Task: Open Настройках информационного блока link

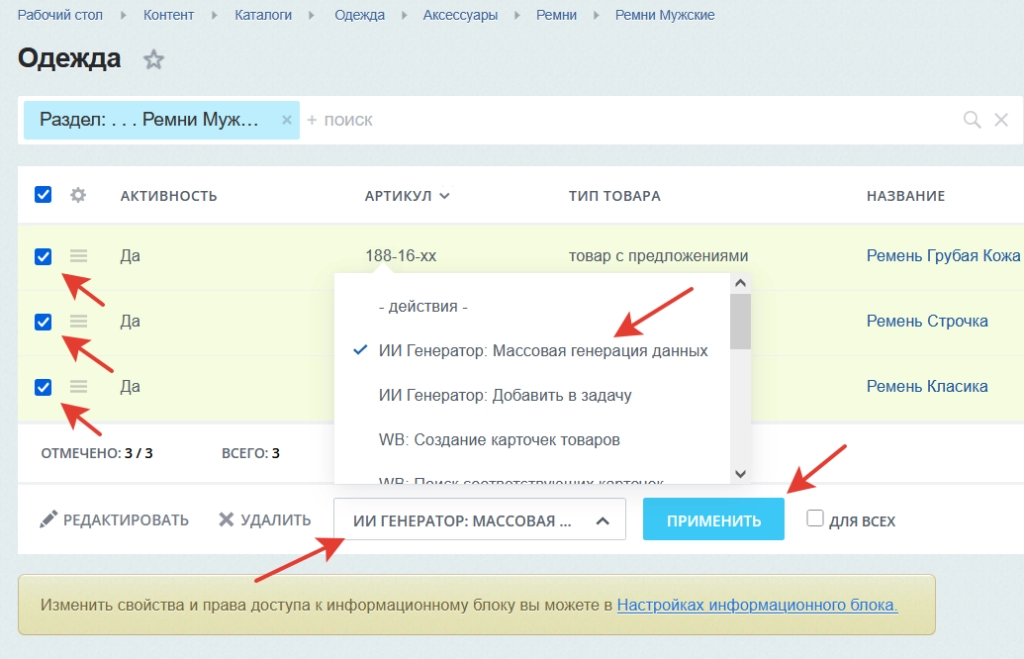Action: [757, 604]
